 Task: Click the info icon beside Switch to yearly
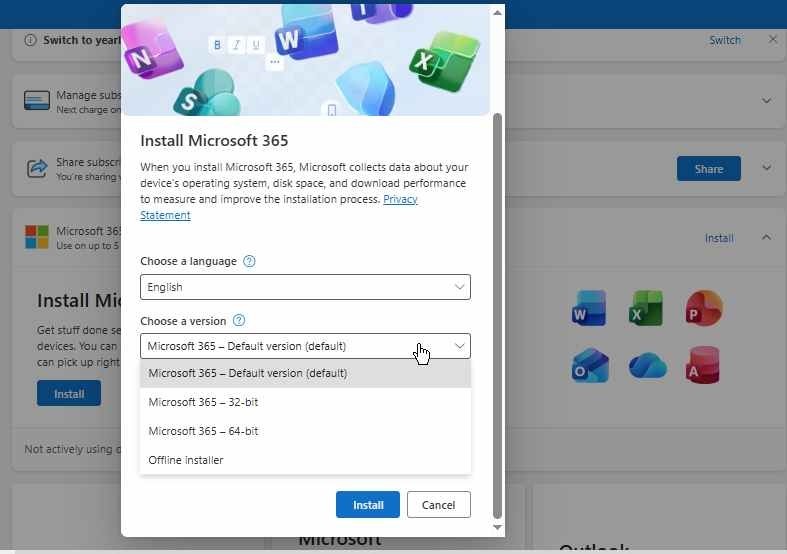tap(30, 40)
